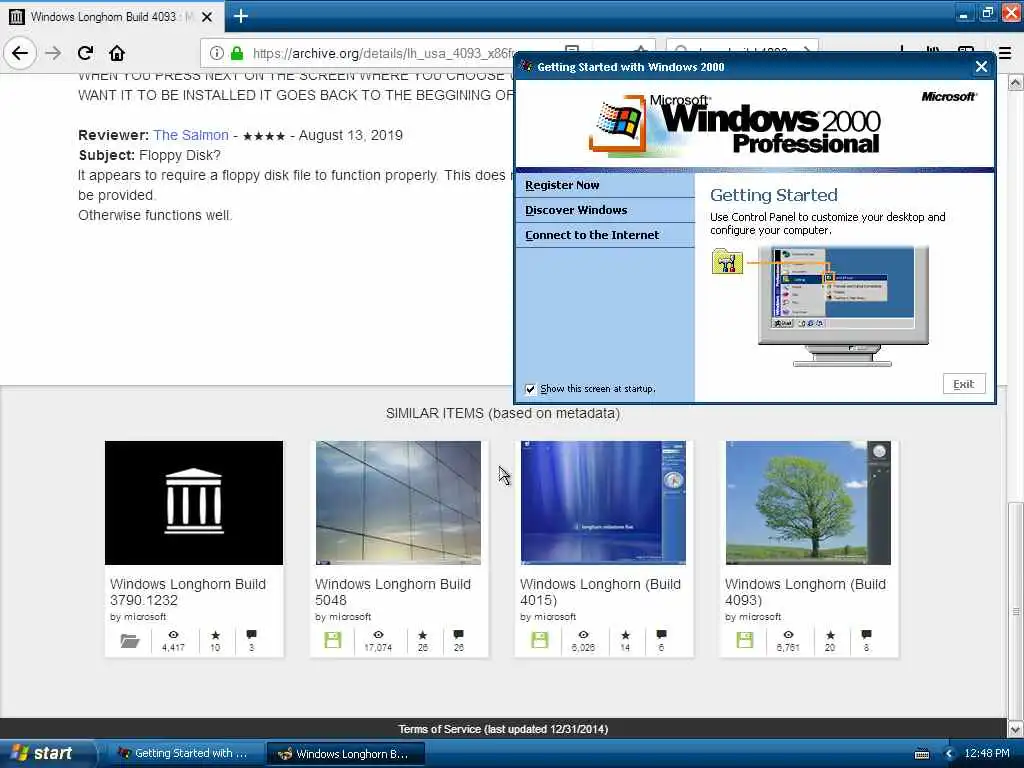This screenshot has width=1024, height=768.
Task: Click the green padlock icon
Action: click(237, 53)
